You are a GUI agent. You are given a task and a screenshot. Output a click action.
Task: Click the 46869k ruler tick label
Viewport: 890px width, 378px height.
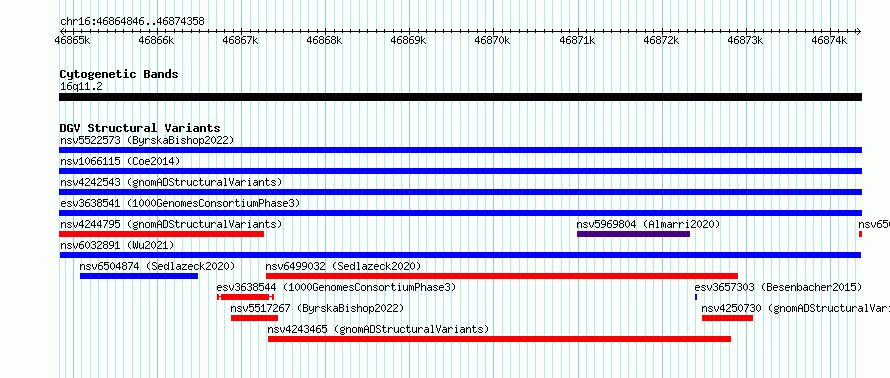point(409,41)
